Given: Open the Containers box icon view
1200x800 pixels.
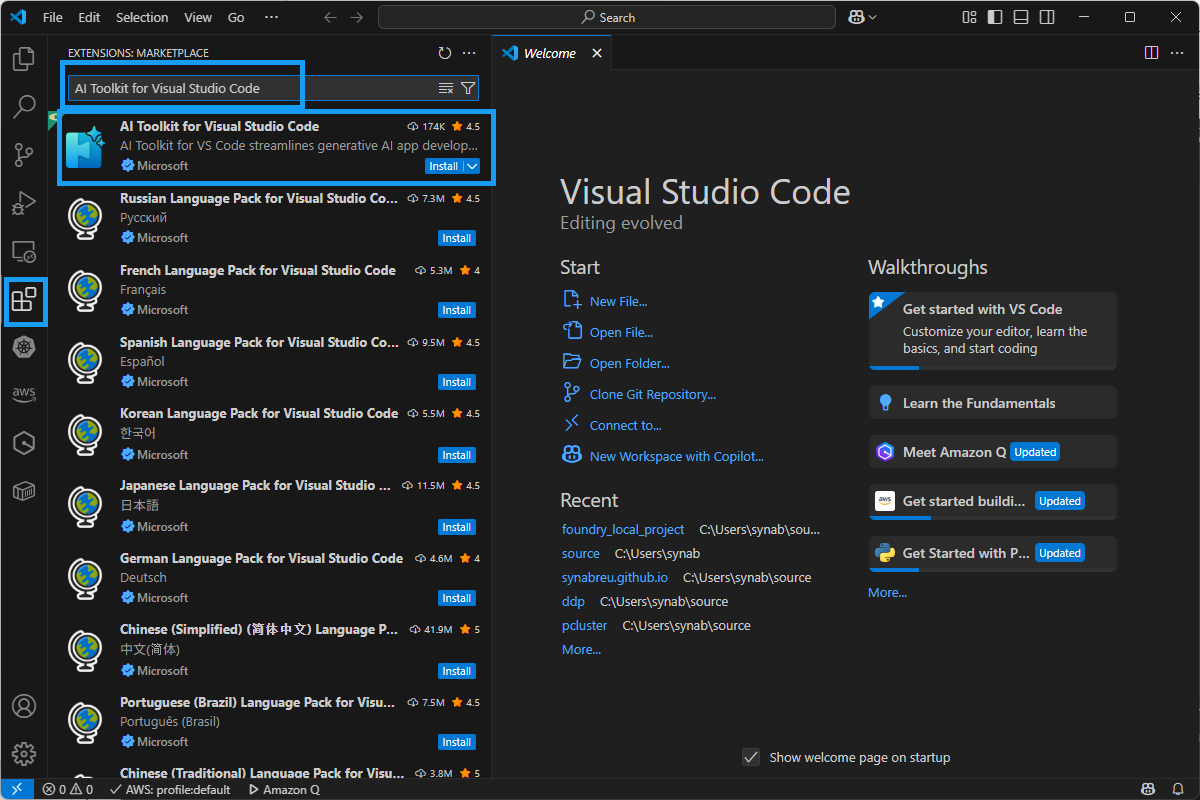Looking at the screenshot, I should 24,491.
